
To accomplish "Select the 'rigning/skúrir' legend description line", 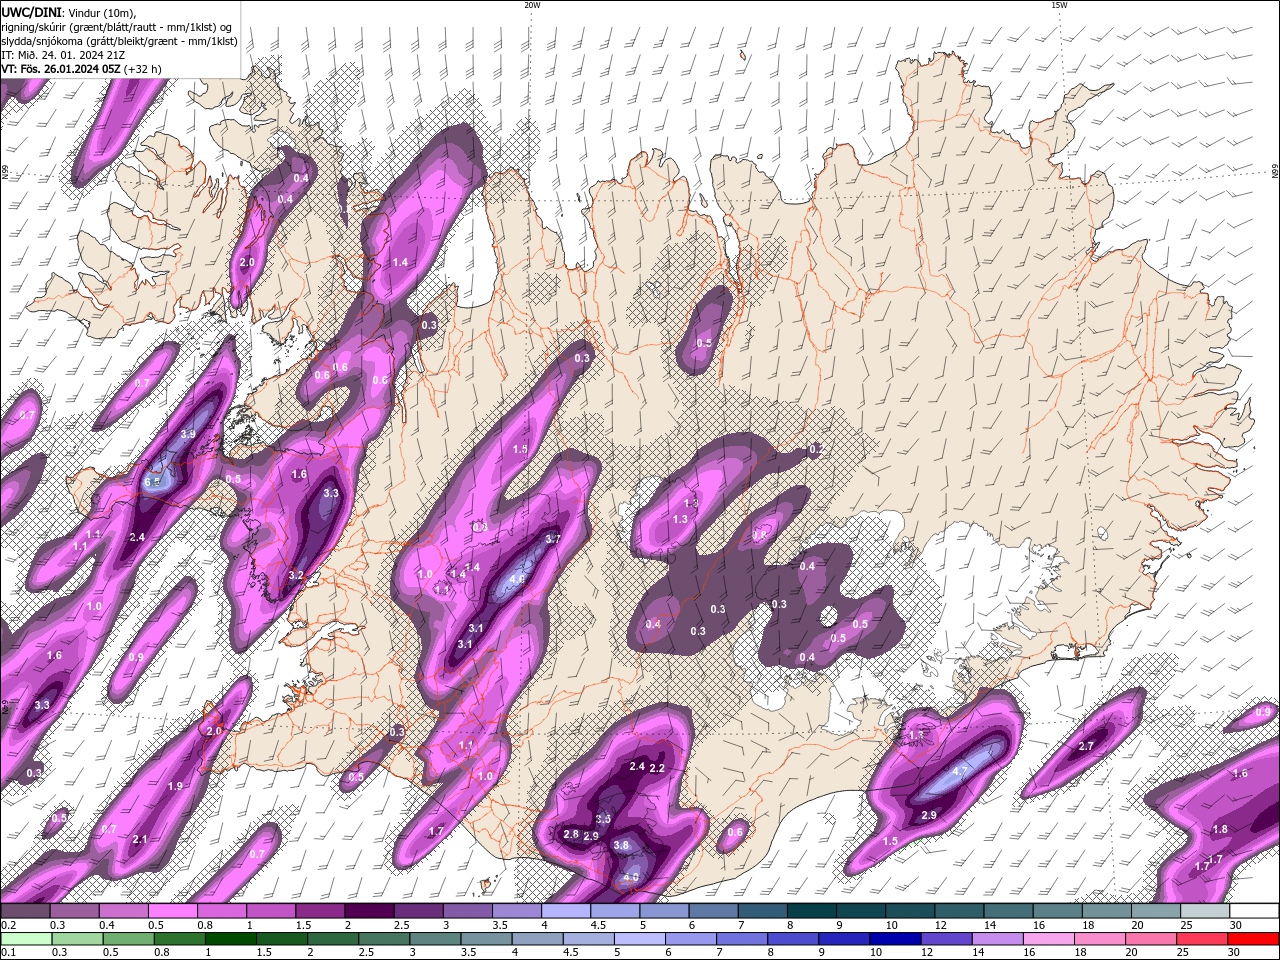I will tap(117, 26).
